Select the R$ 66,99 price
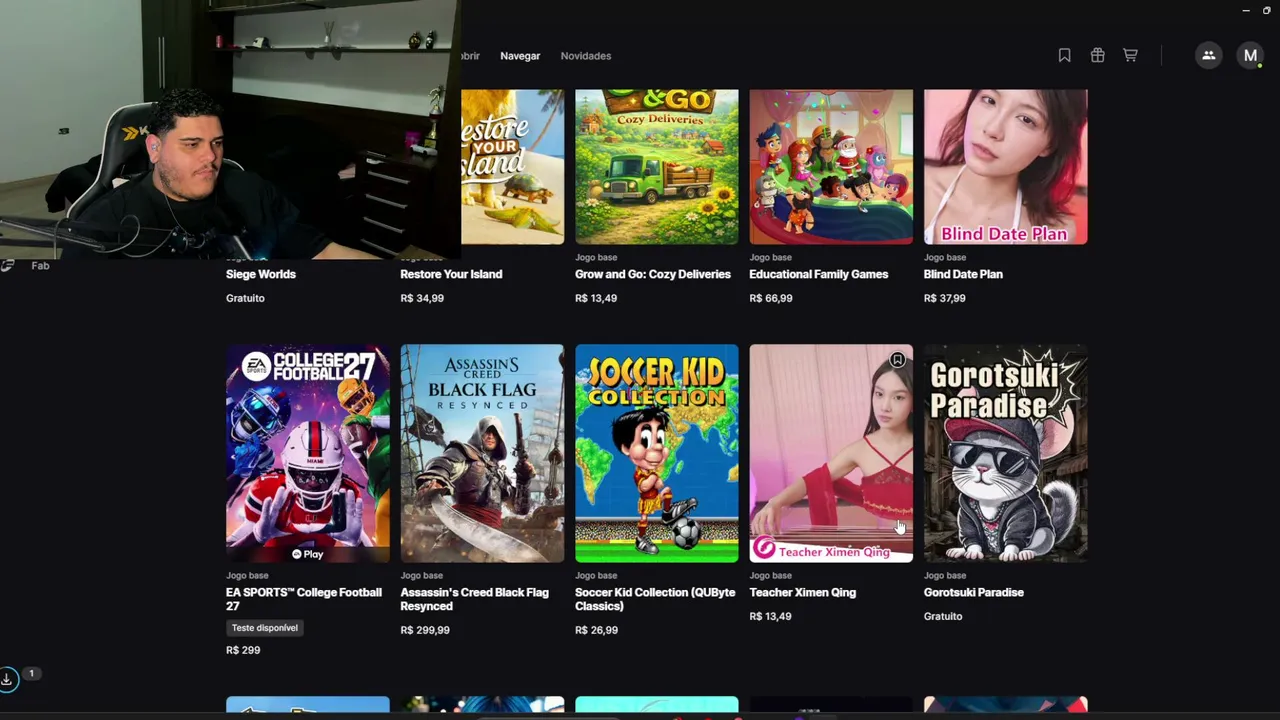Viewport: 1280px width, 720px height. (771, 298)
